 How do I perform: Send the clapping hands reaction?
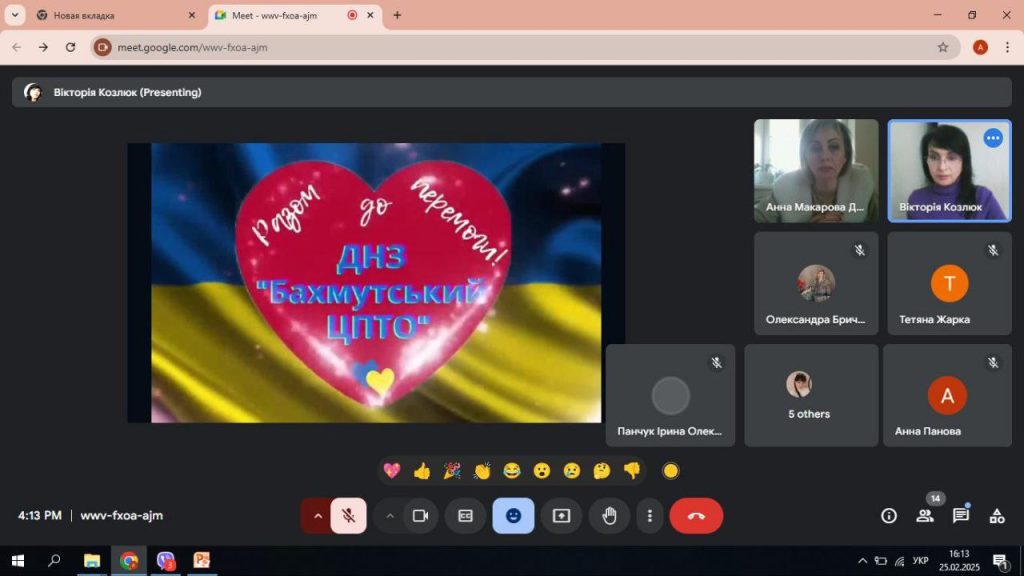(x=482, y=471)
